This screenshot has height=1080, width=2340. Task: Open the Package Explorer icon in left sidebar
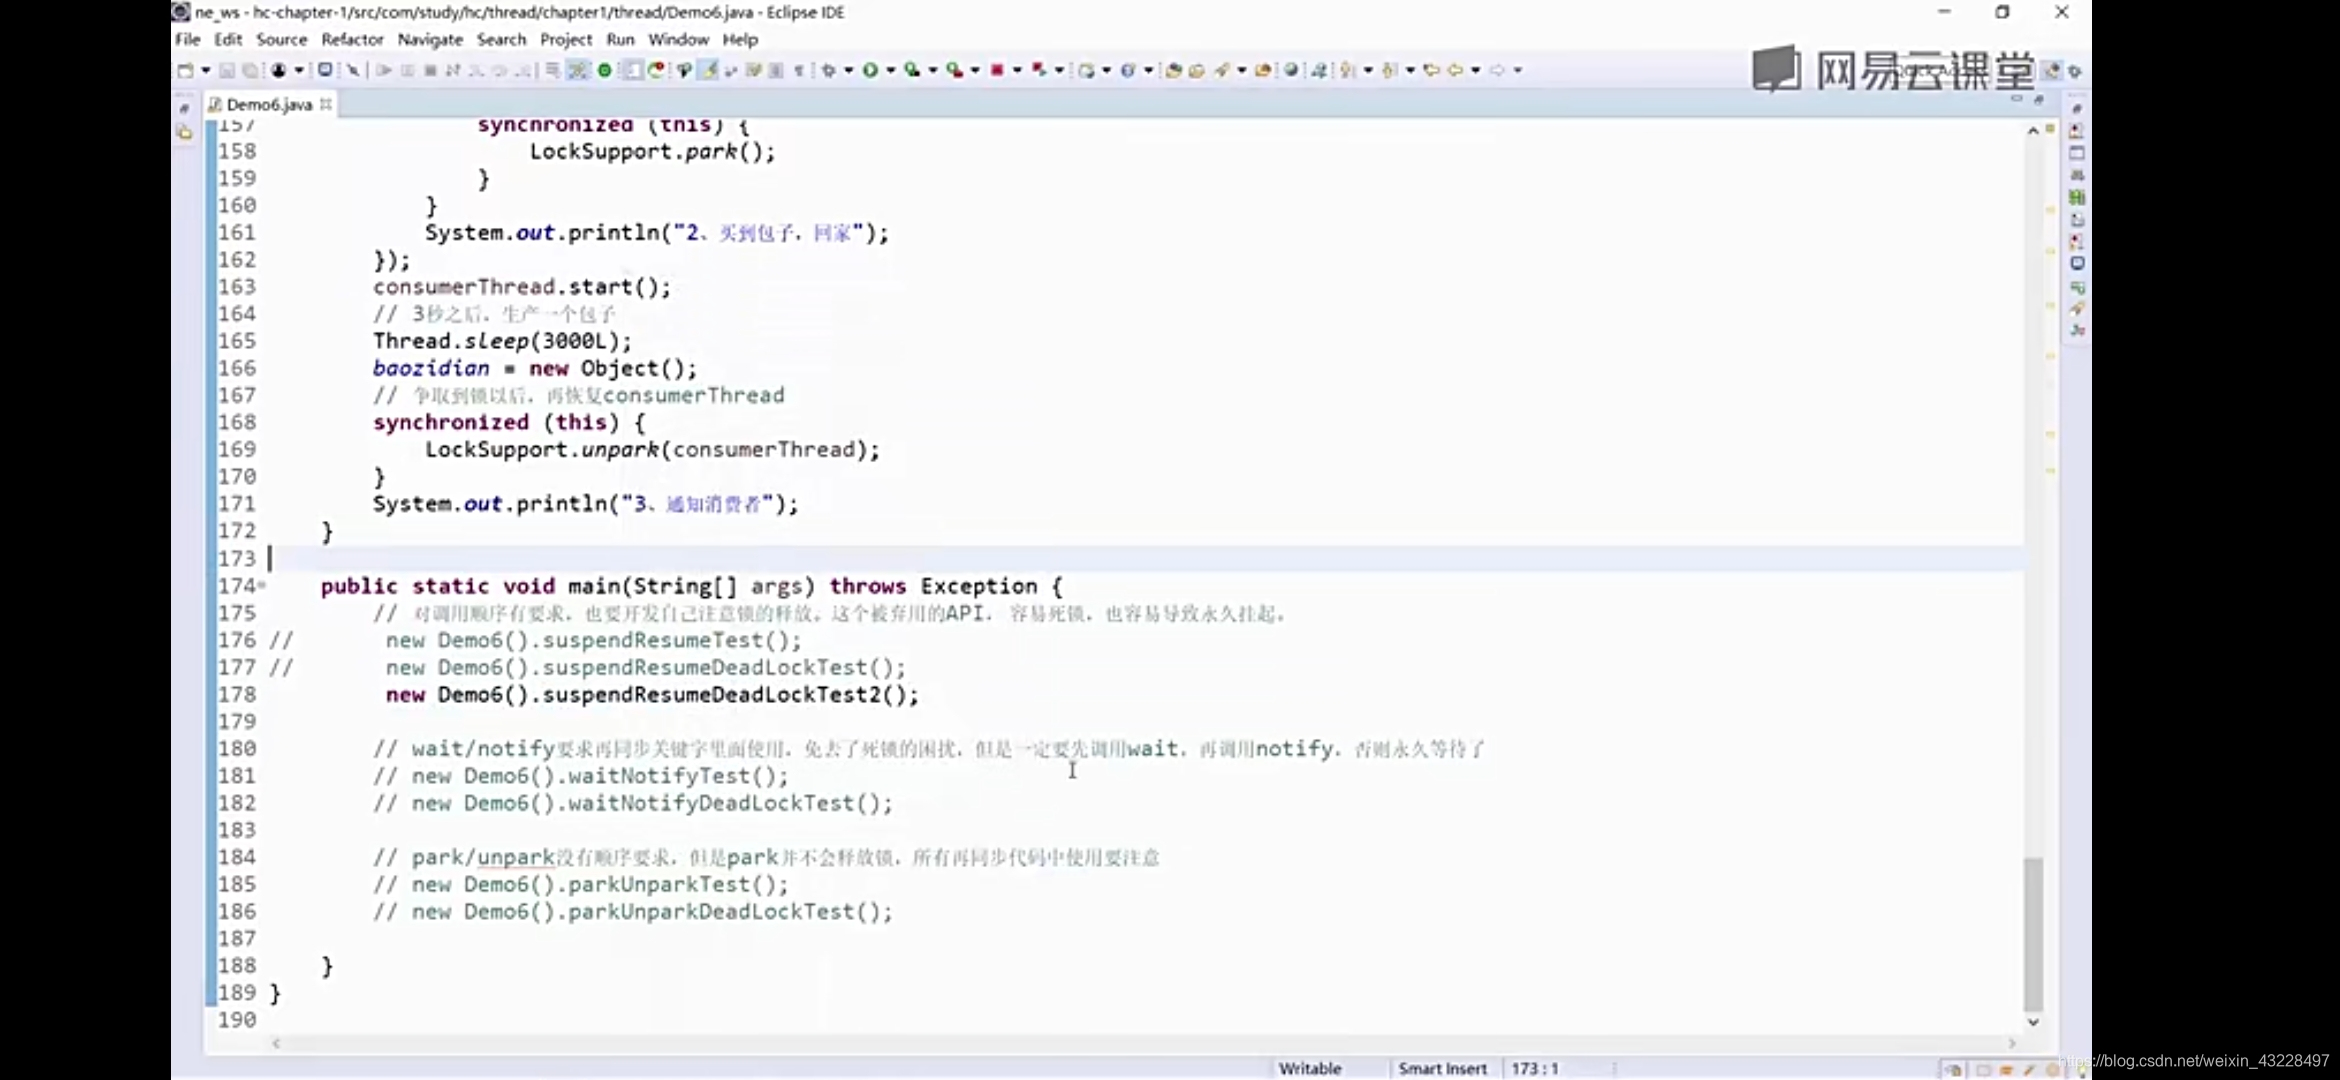(184, 132)
